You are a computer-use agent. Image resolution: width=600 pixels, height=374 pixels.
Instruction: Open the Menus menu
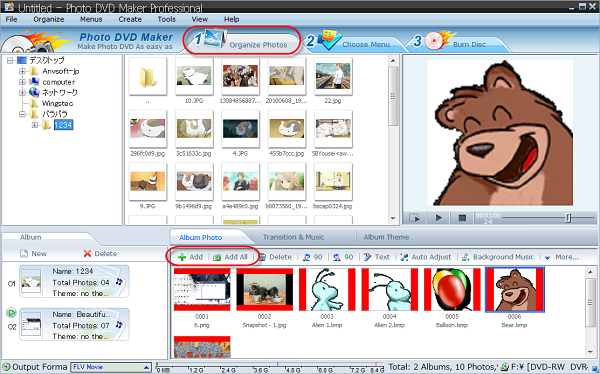coord(91,19)
